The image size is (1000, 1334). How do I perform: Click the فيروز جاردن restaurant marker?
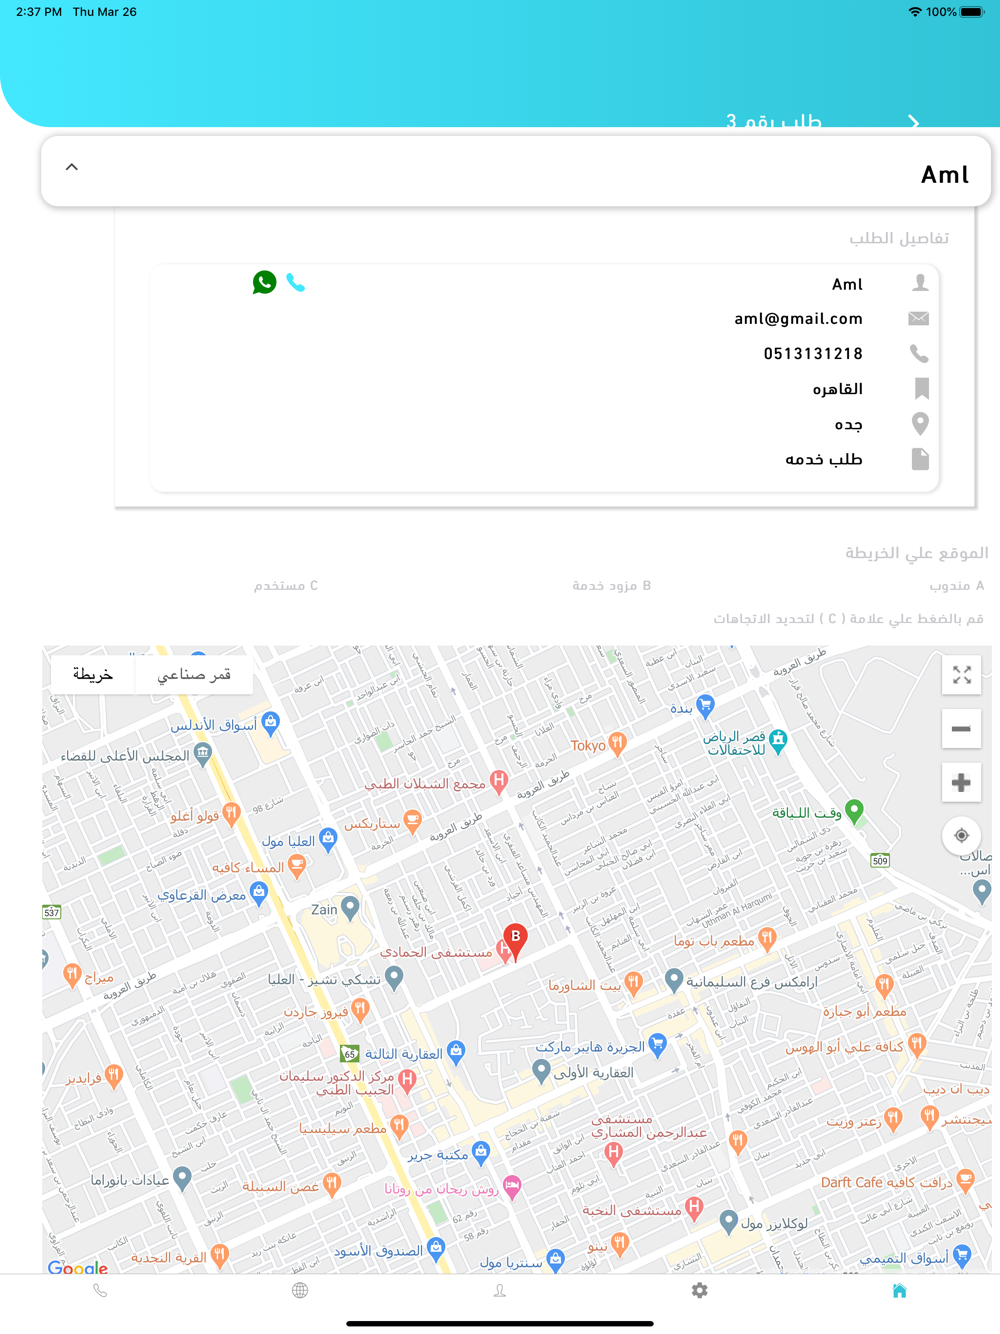(361, 1010)
